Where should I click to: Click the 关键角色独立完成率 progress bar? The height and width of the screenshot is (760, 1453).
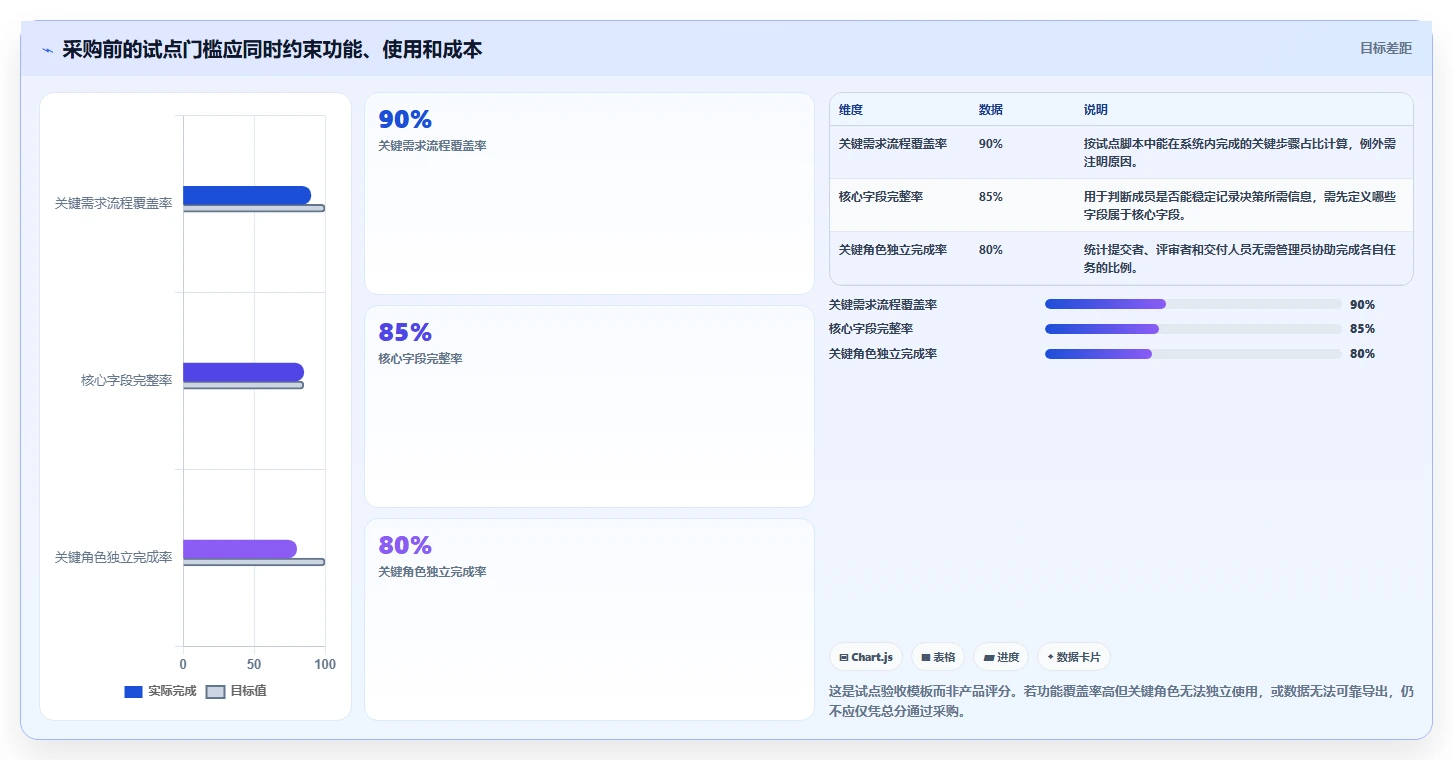(1193, 354)
